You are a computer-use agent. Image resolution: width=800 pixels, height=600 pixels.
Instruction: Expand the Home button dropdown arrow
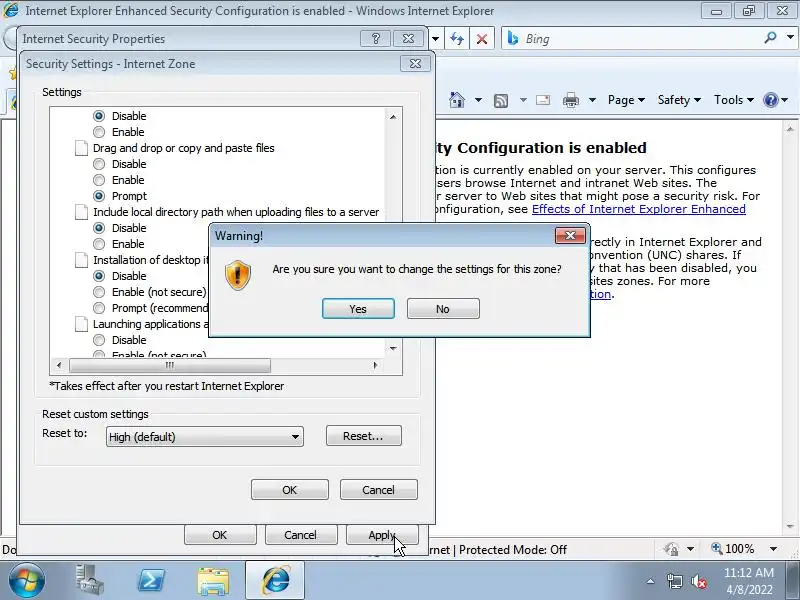(x=478, y=100)
